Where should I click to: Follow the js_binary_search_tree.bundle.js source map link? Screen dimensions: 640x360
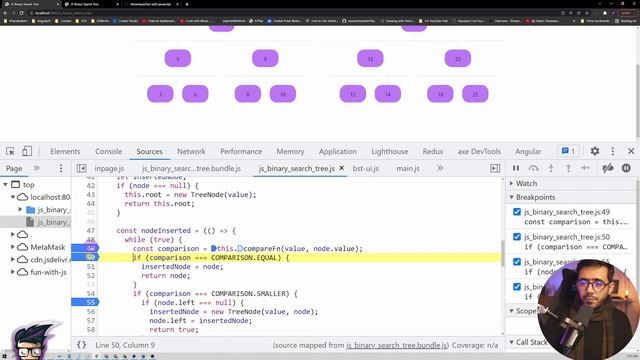coord(397,345)
